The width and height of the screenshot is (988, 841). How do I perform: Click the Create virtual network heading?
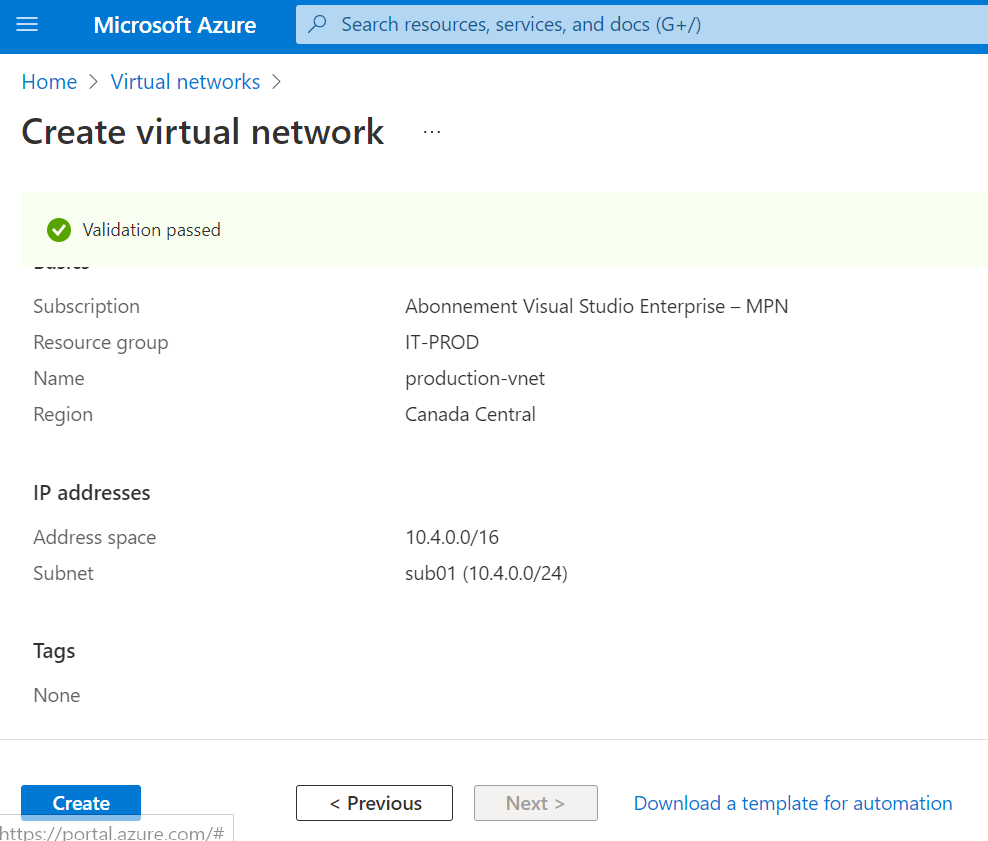(x=203, y=132)
